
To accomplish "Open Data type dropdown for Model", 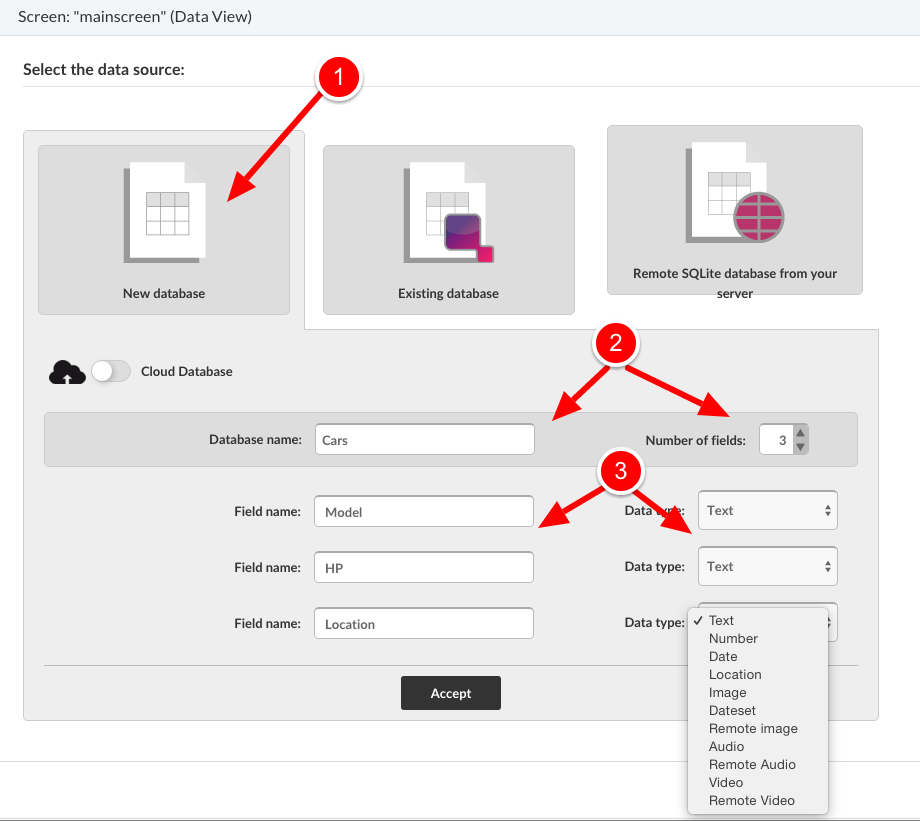I will click(x=767, y=510).
